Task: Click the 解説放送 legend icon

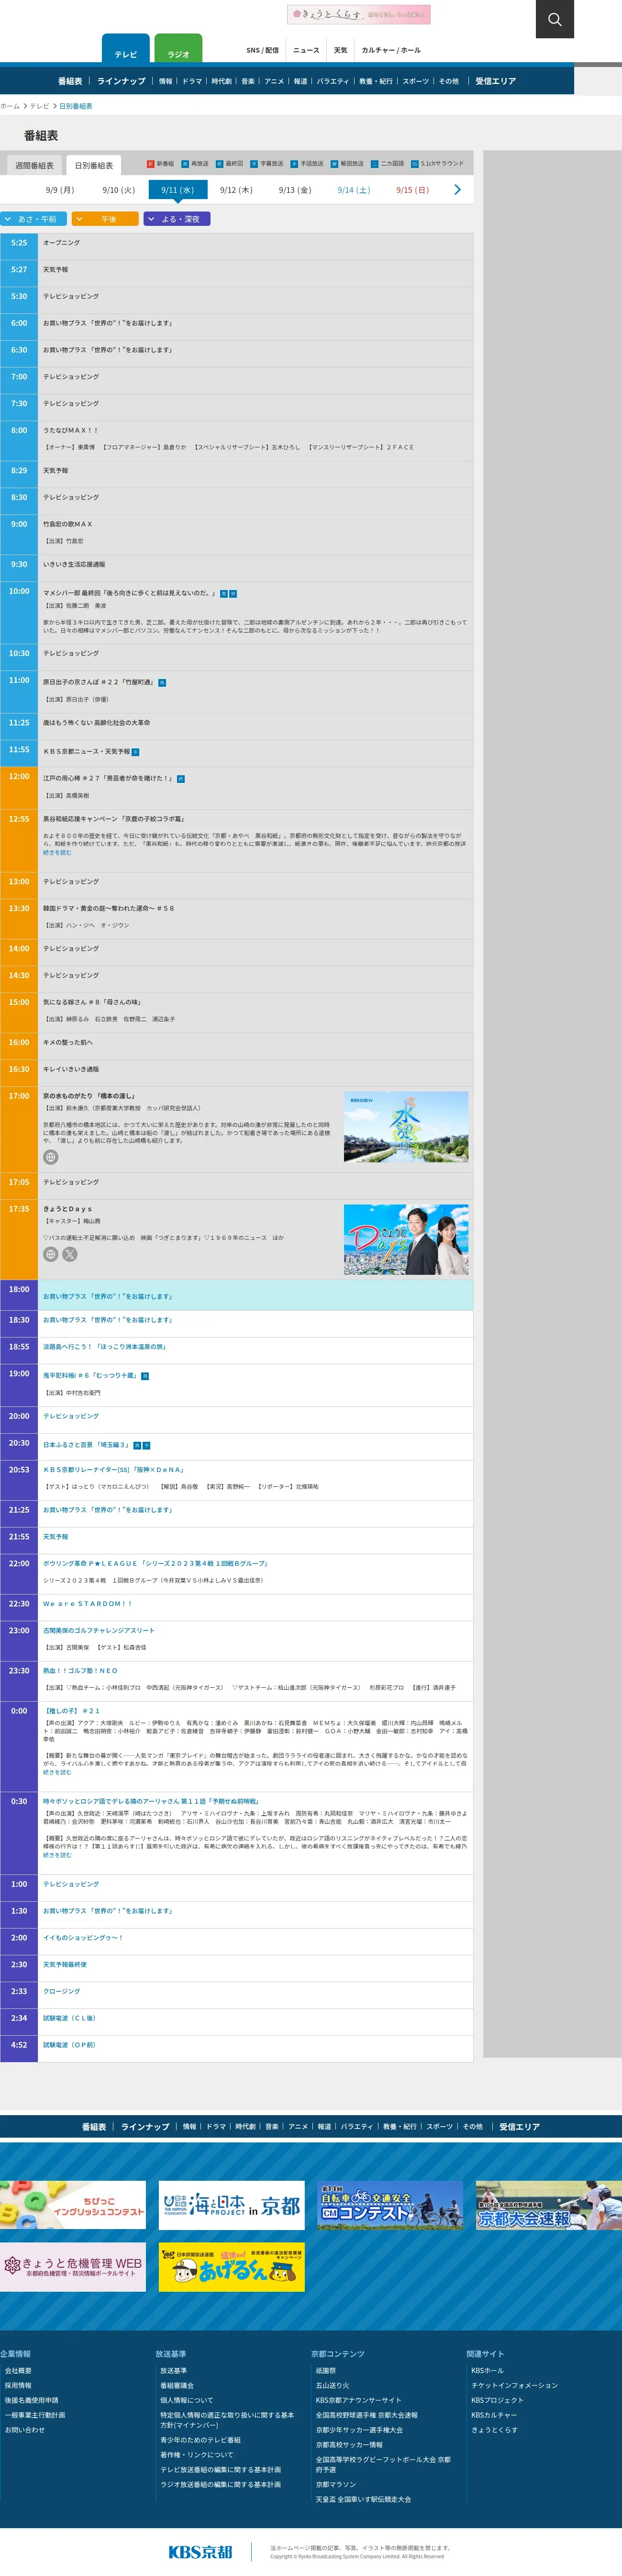Action: [x=334, y=163]
